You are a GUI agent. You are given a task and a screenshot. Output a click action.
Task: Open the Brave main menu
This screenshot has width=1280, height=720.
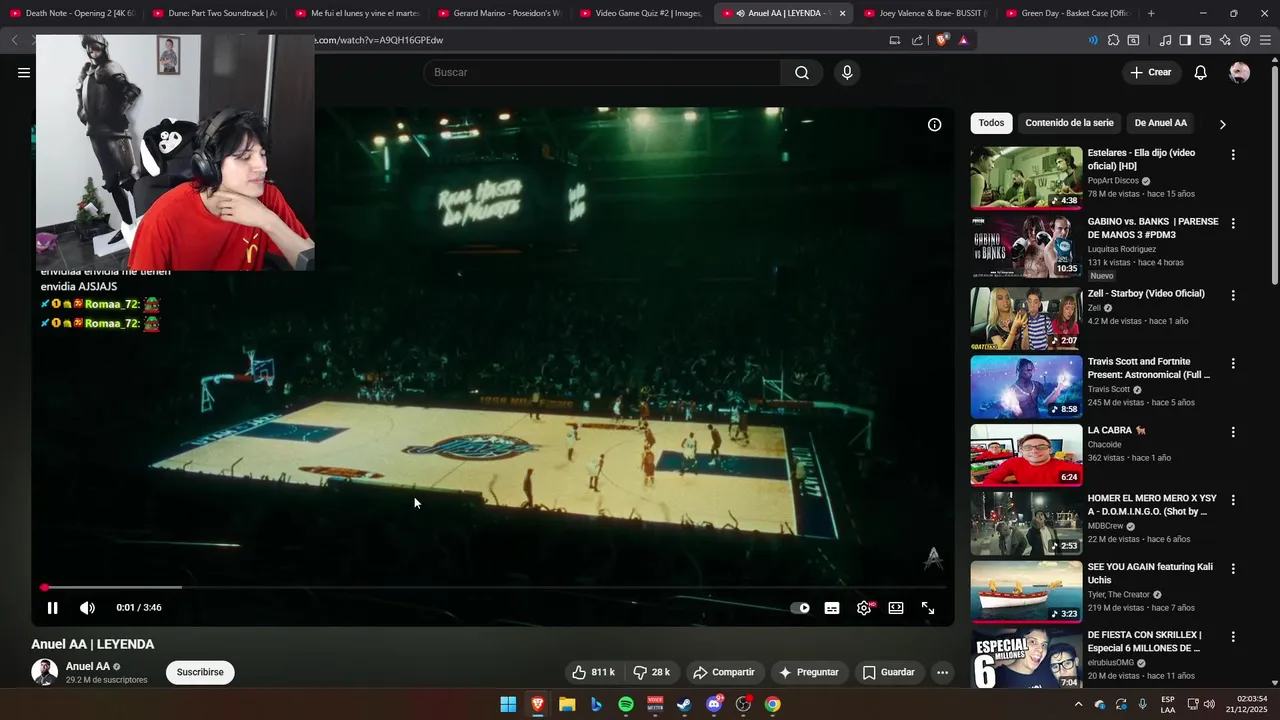1265,40
